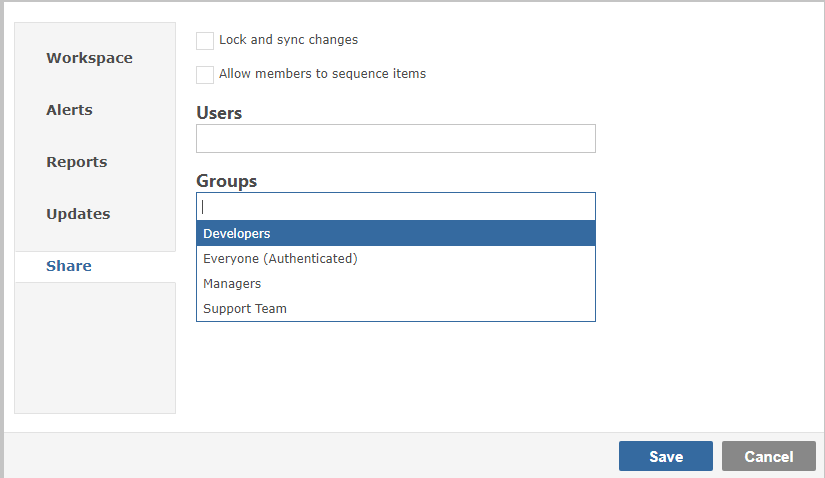Save the sharing settings

click(666, 456)
